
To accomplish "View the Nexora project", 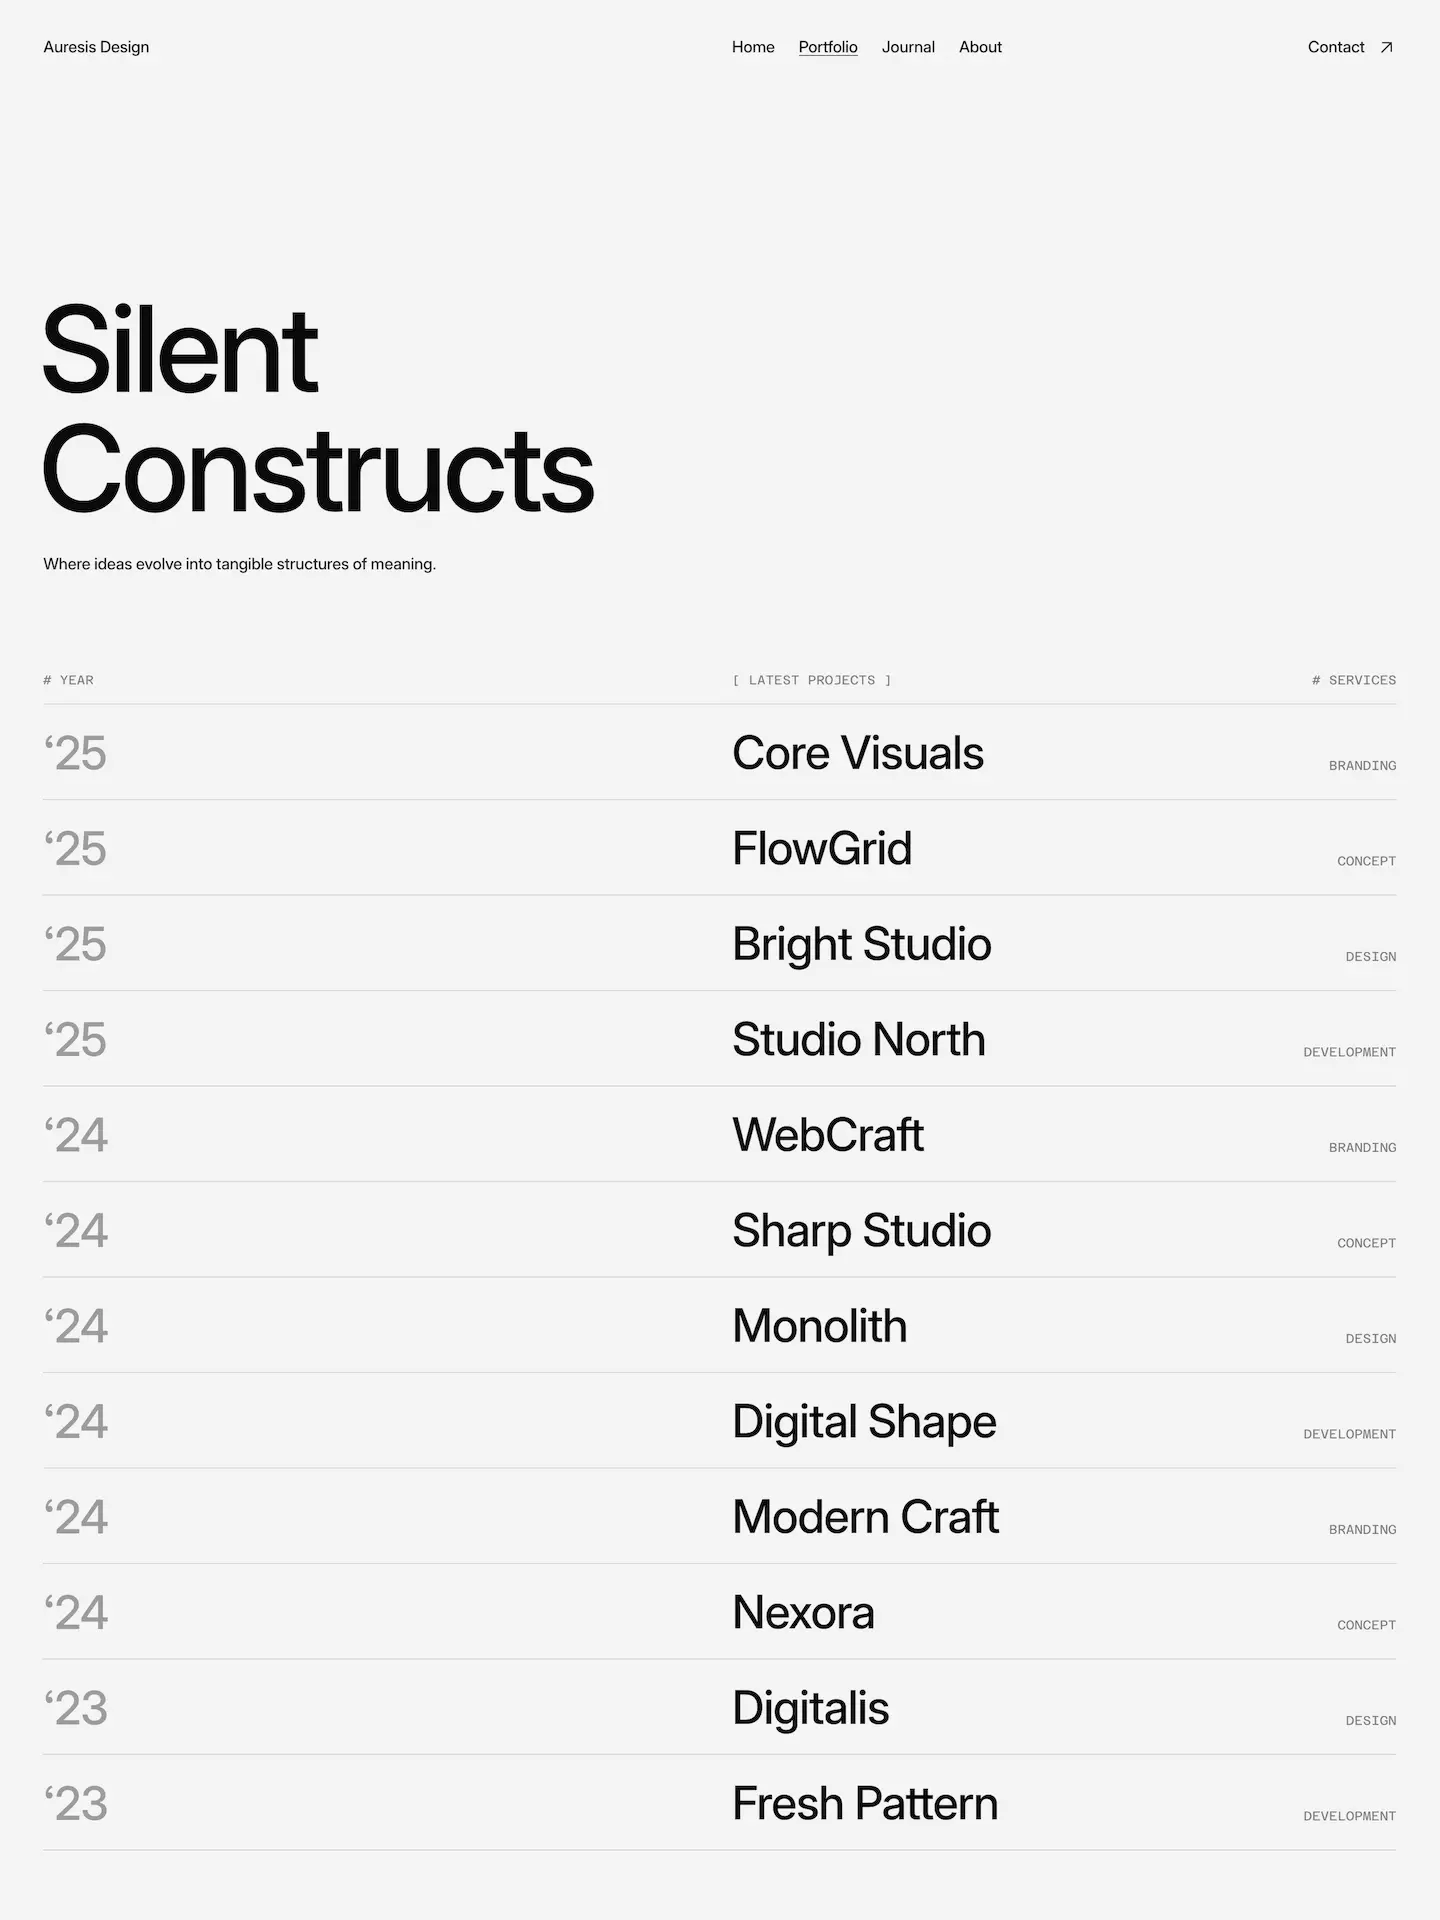I will tap(803, 1613).
